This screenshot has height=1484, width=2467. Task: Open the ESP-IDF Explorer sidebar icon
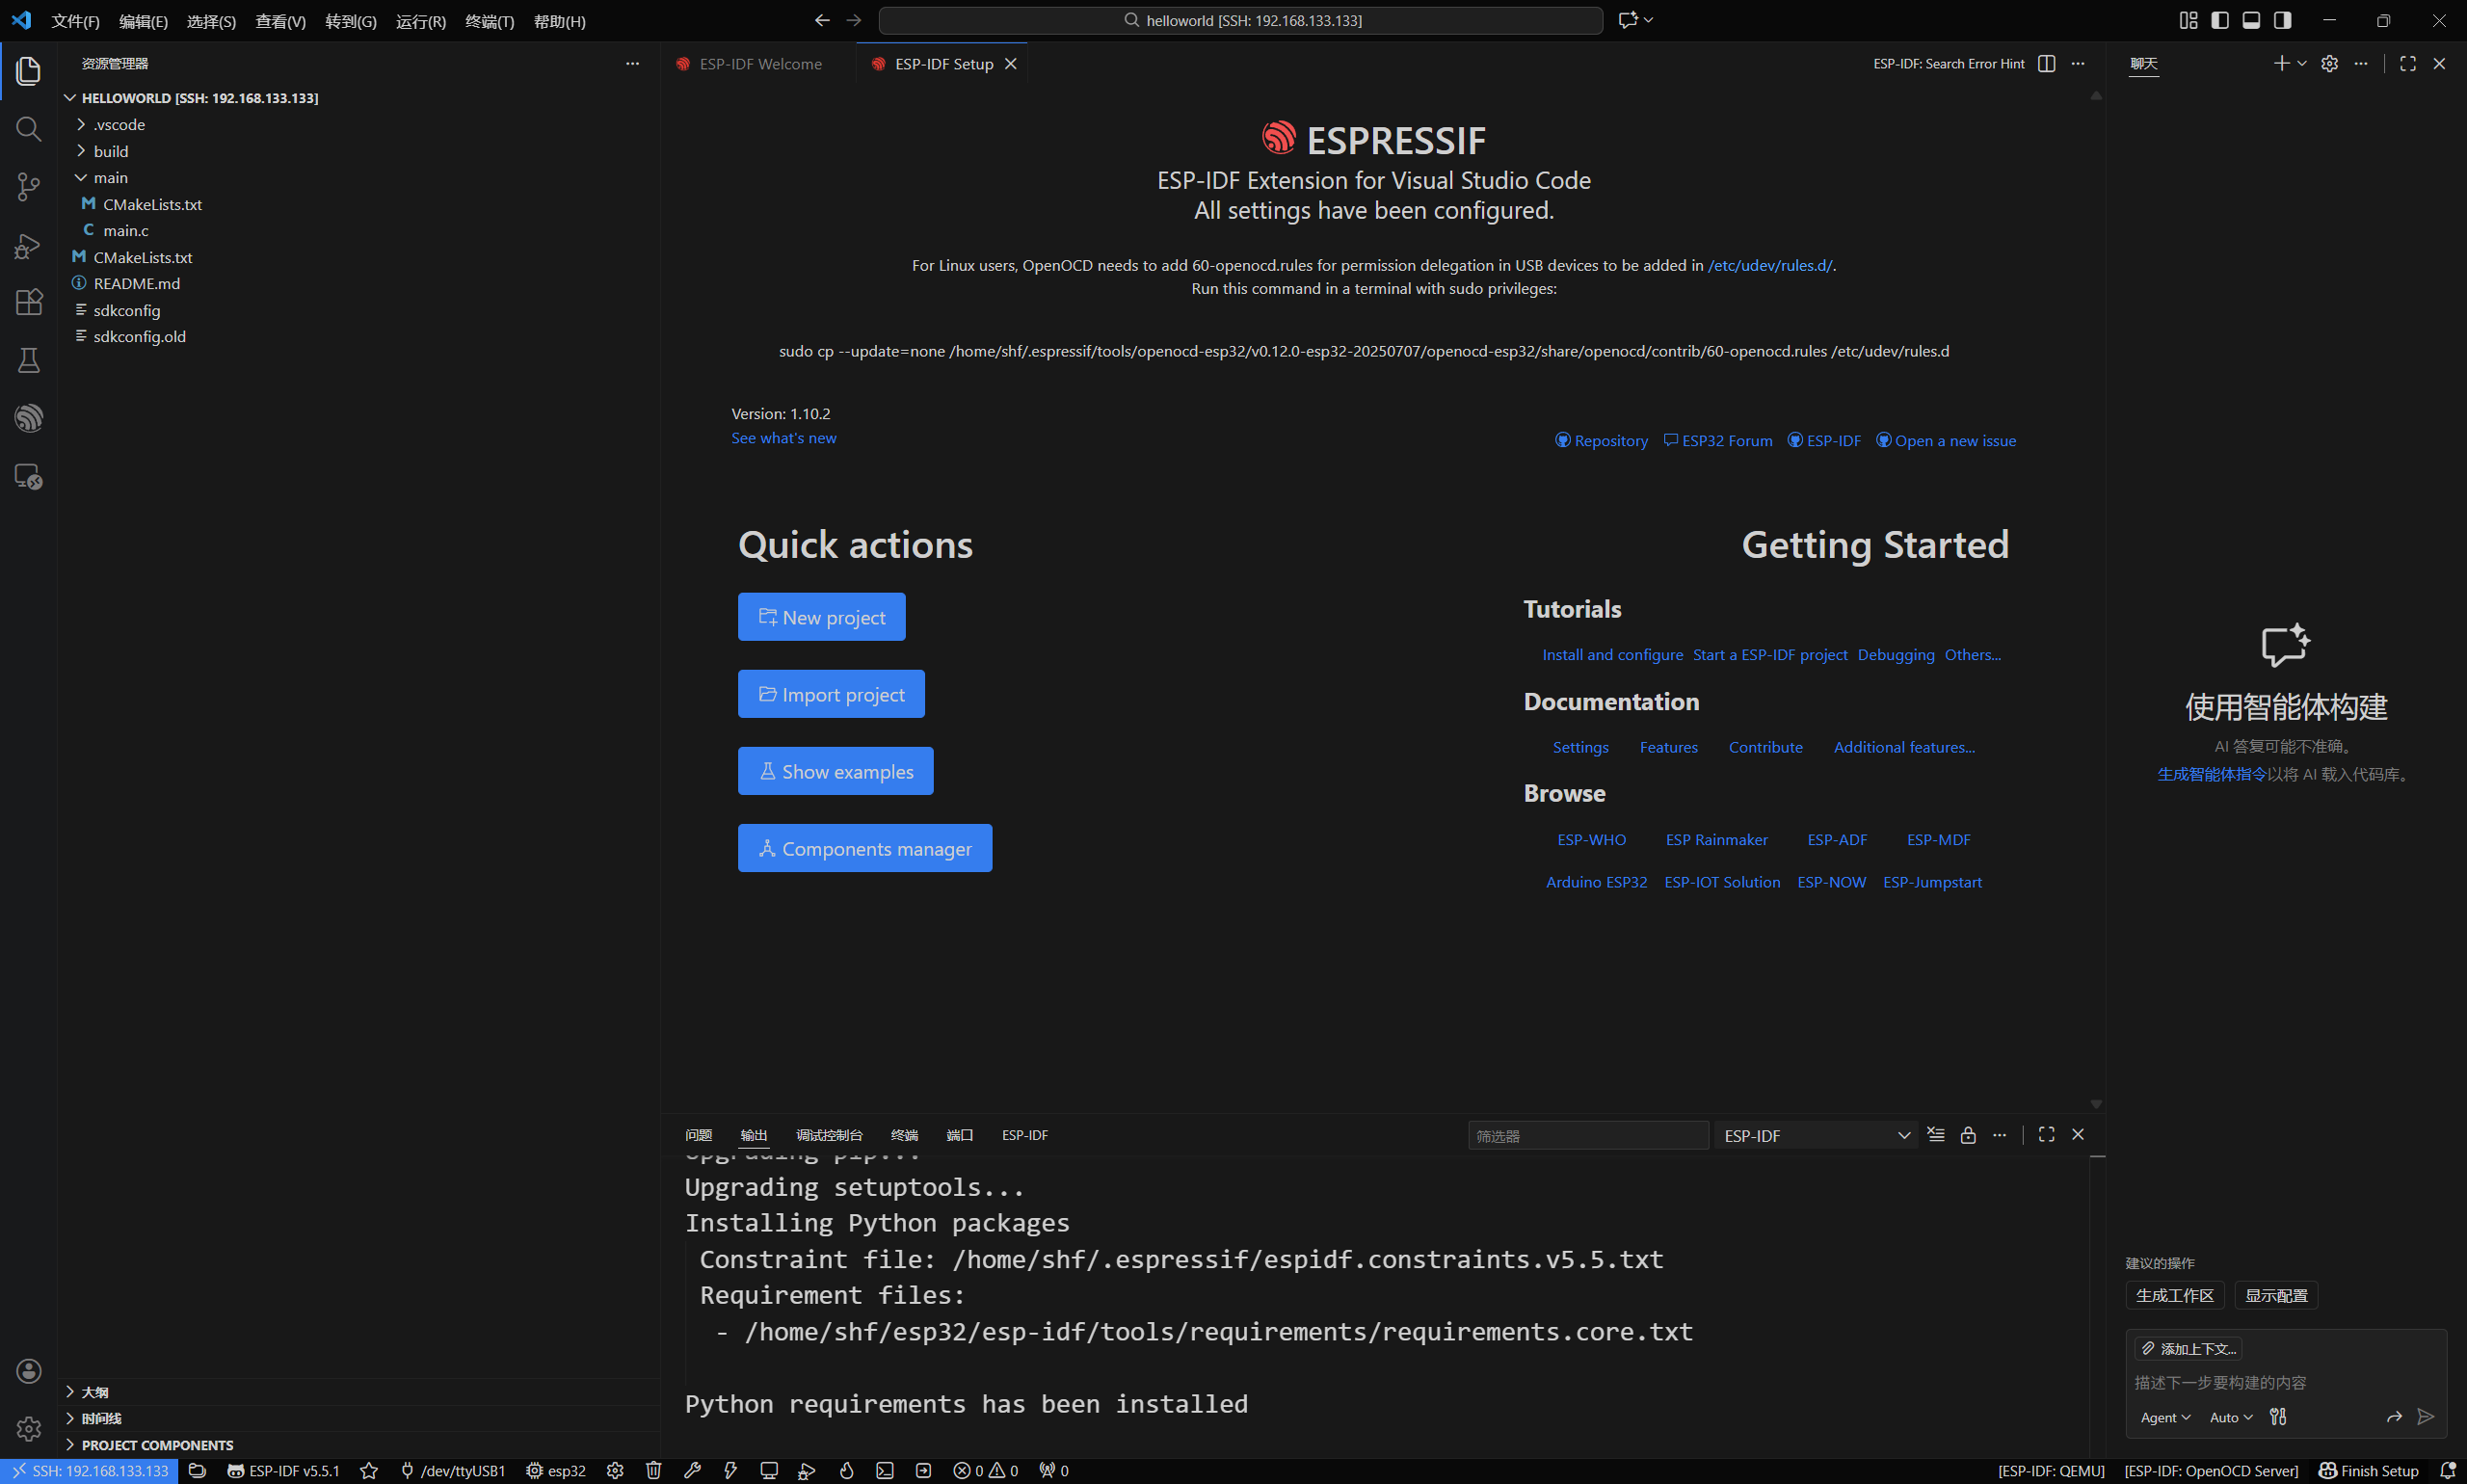(29, 418)
